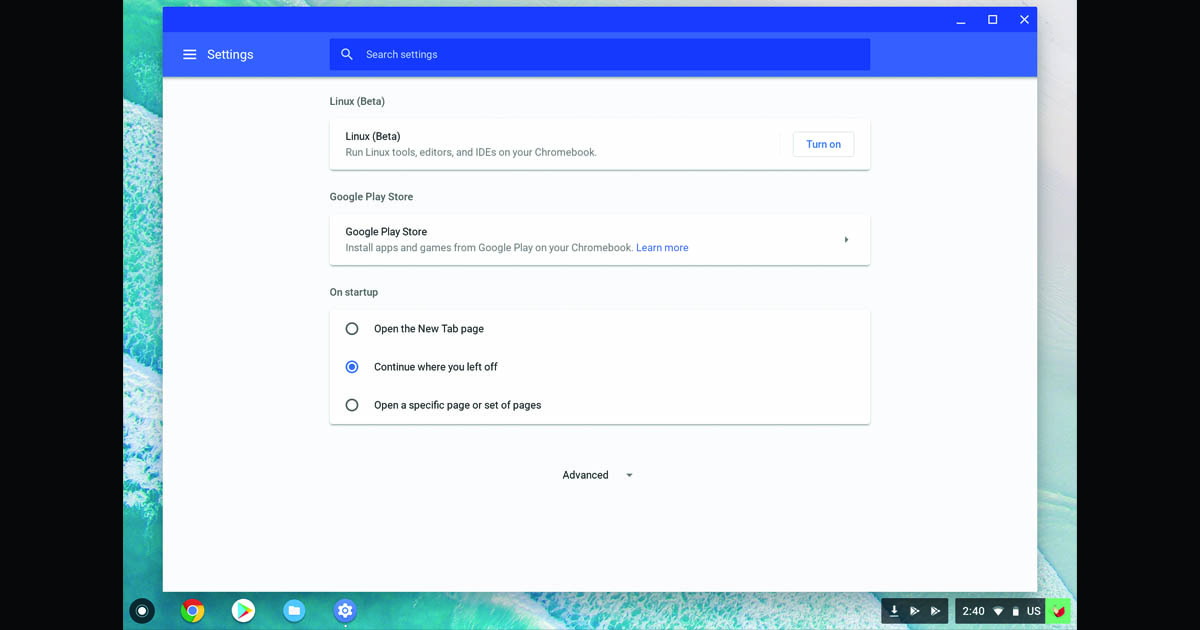Click the Settings title in header
This screenshot has width=1200, height=630.
230,55
